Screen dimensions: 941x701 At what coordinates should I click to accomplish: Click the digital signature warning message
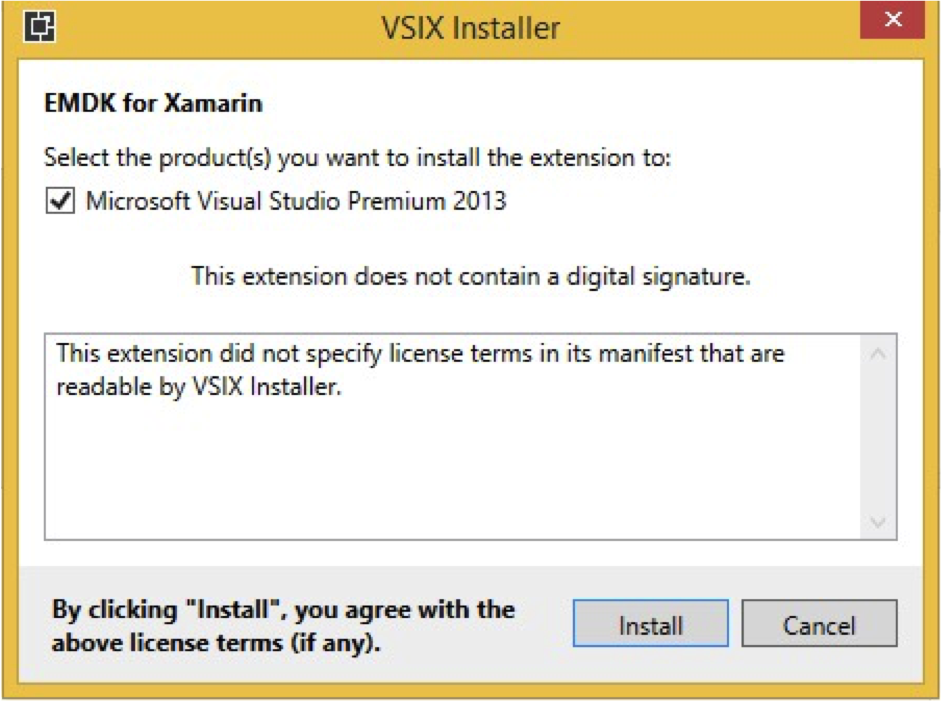coord(470,277)
